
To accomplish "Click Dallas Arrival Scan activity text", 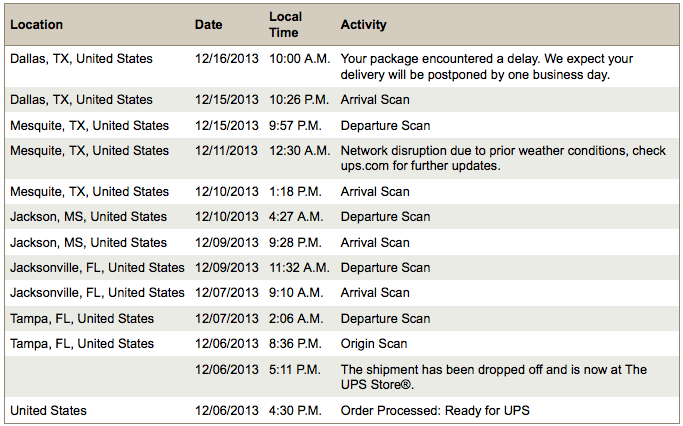I will tap(375, 100).
